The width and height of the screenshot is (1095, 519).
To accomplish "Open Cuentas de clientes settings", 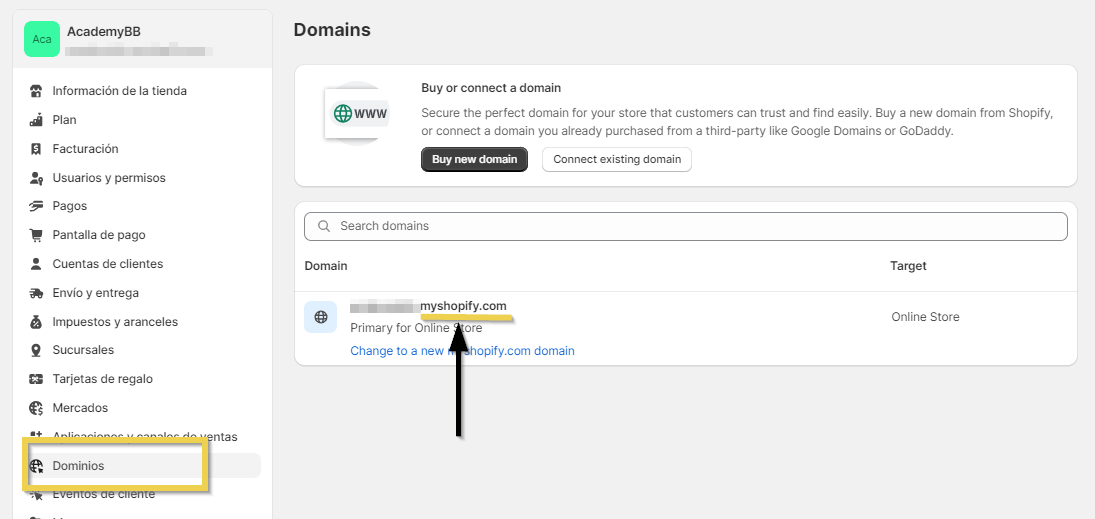I will 107,264.
